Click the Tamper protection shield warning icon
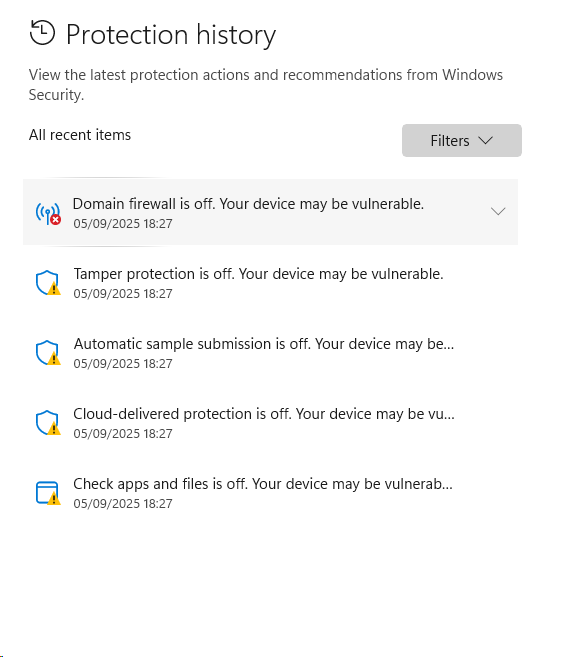The height and width of the screenshot is (657, 561). pos(48,283)
